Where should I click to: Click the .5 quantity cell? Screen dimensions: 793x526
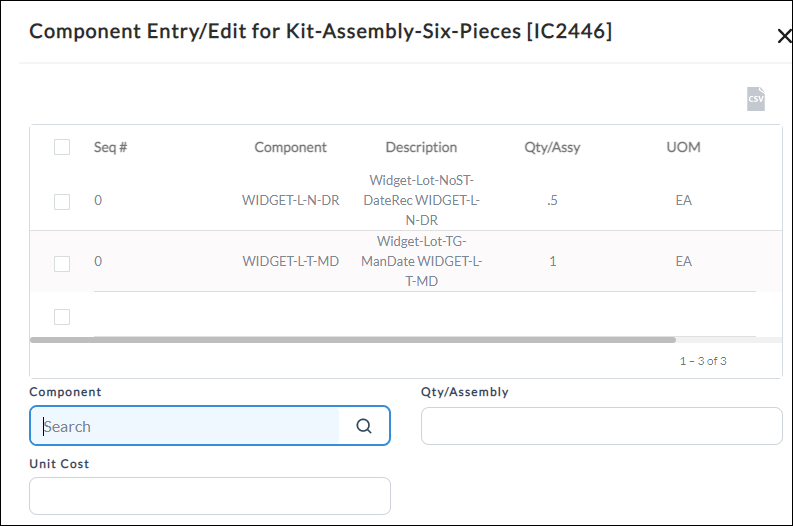click(x=552, y=200)
